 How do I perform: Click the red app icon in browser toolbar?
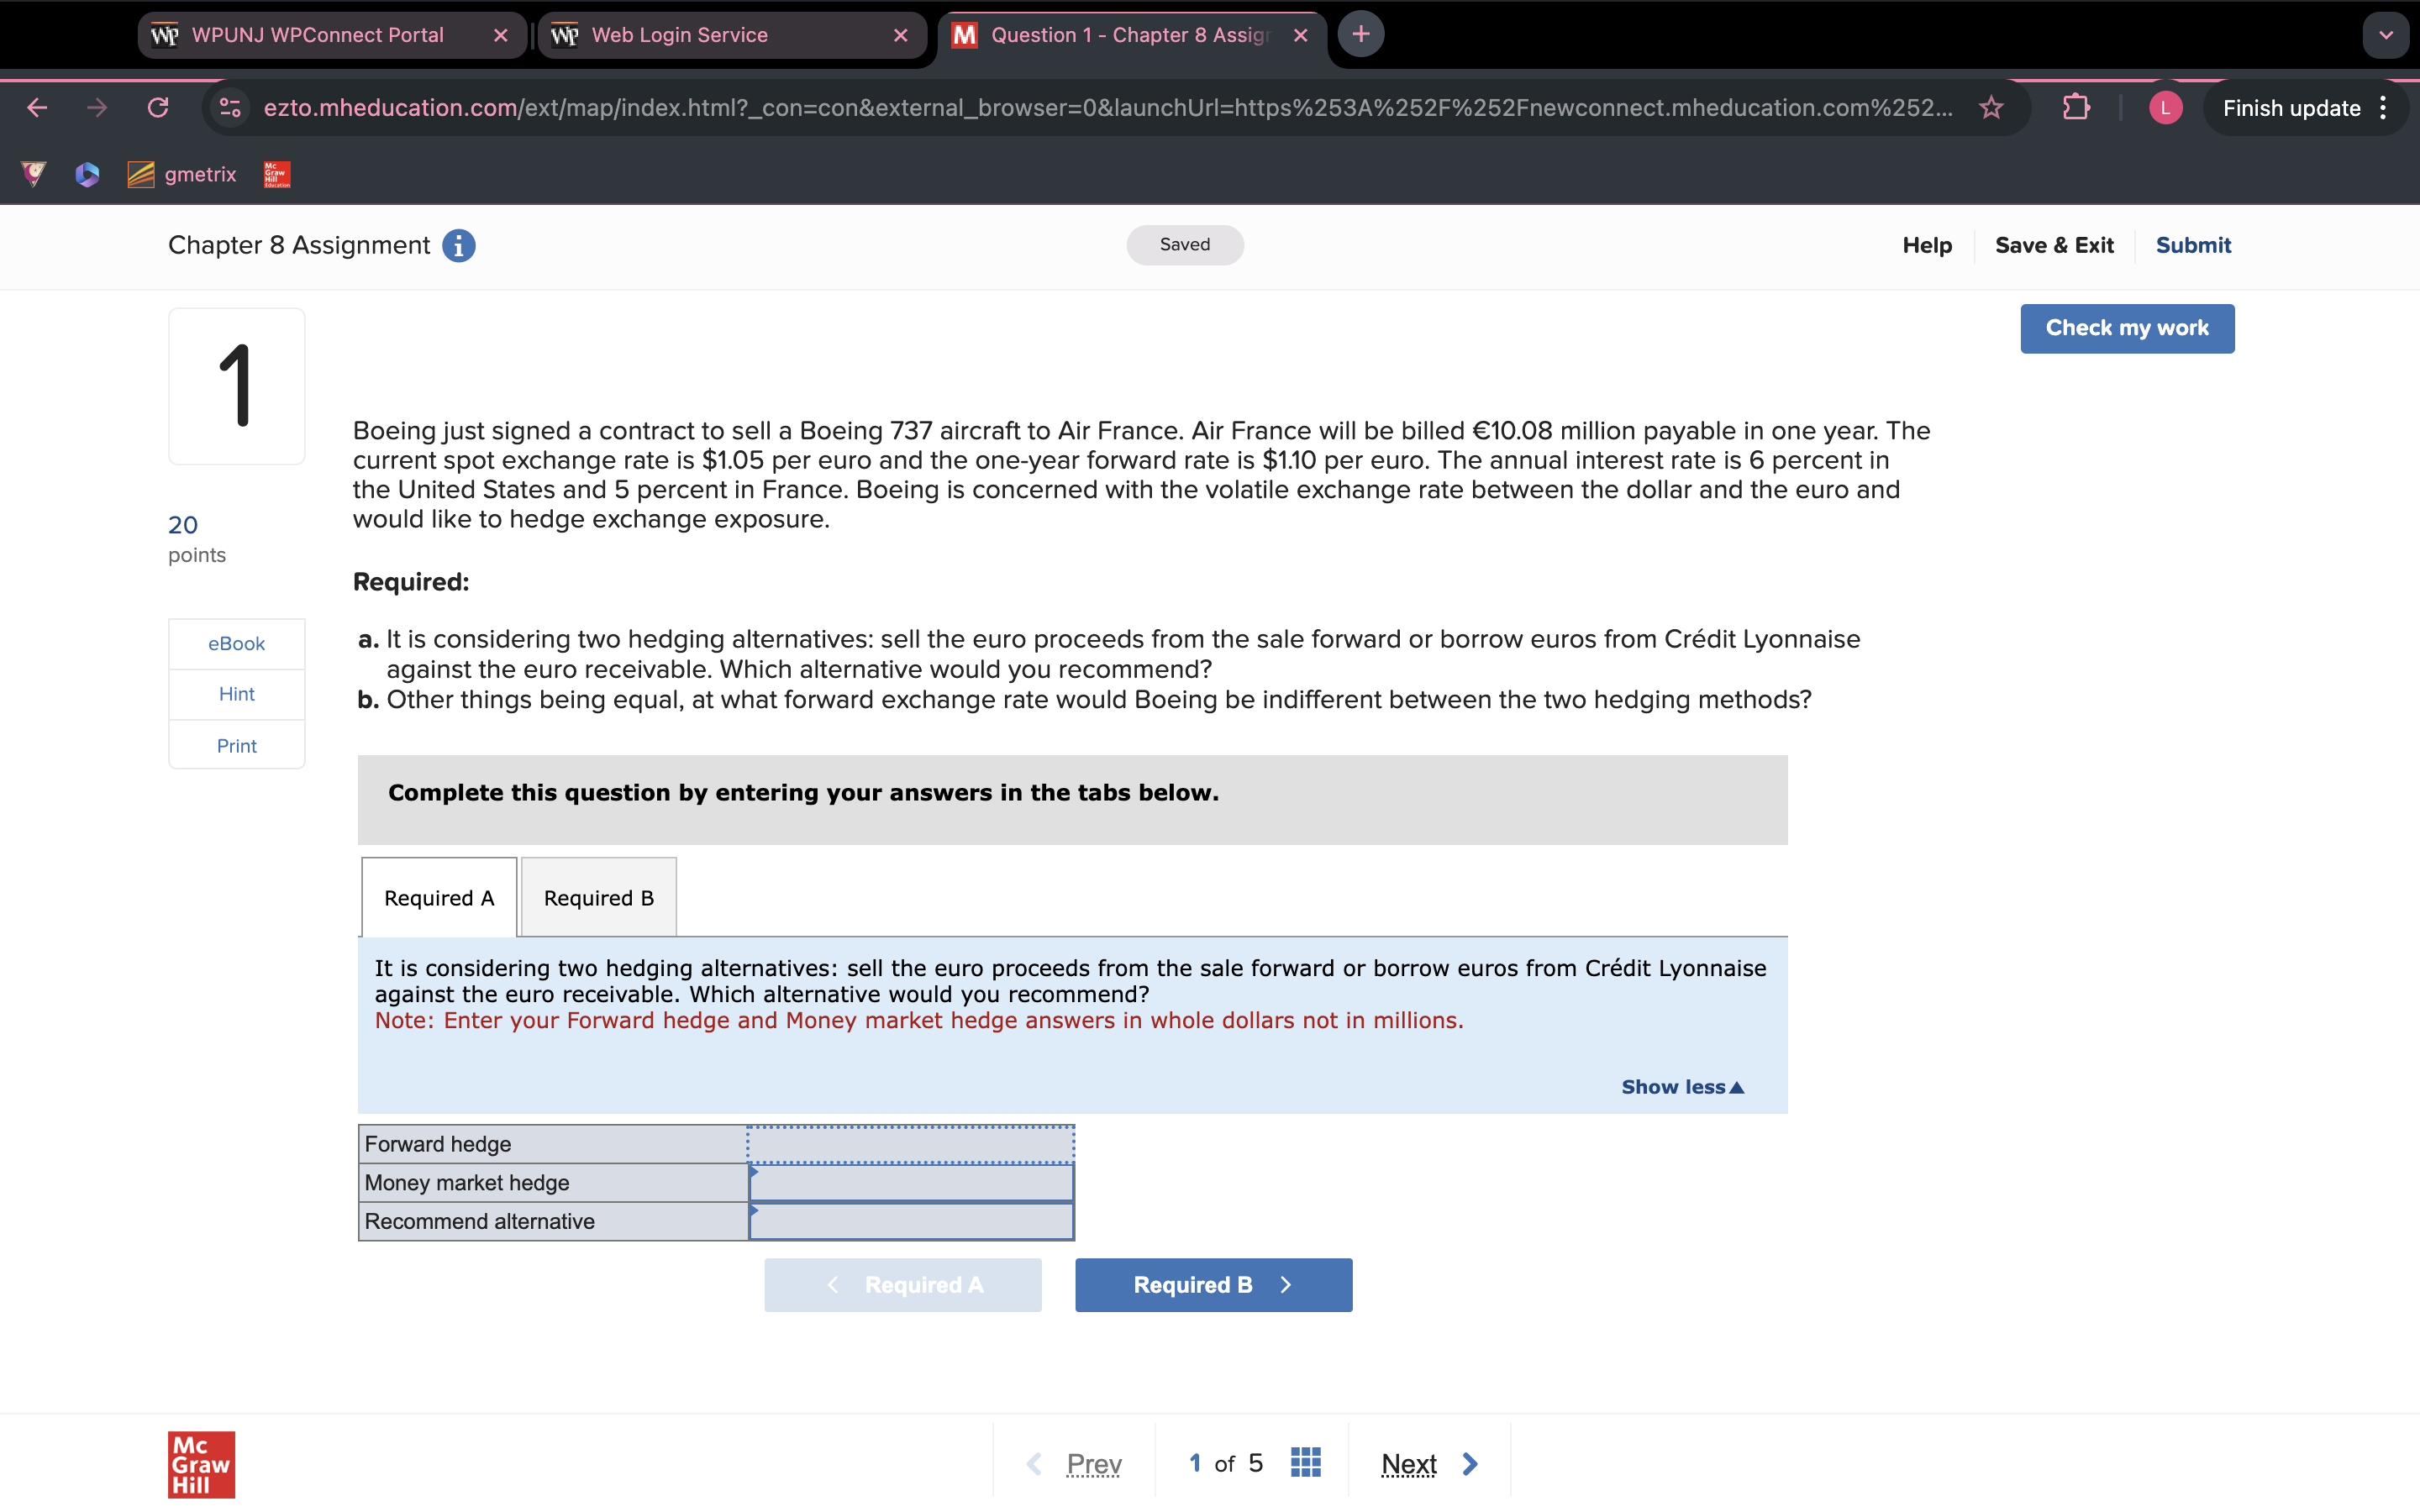(277, 174)
